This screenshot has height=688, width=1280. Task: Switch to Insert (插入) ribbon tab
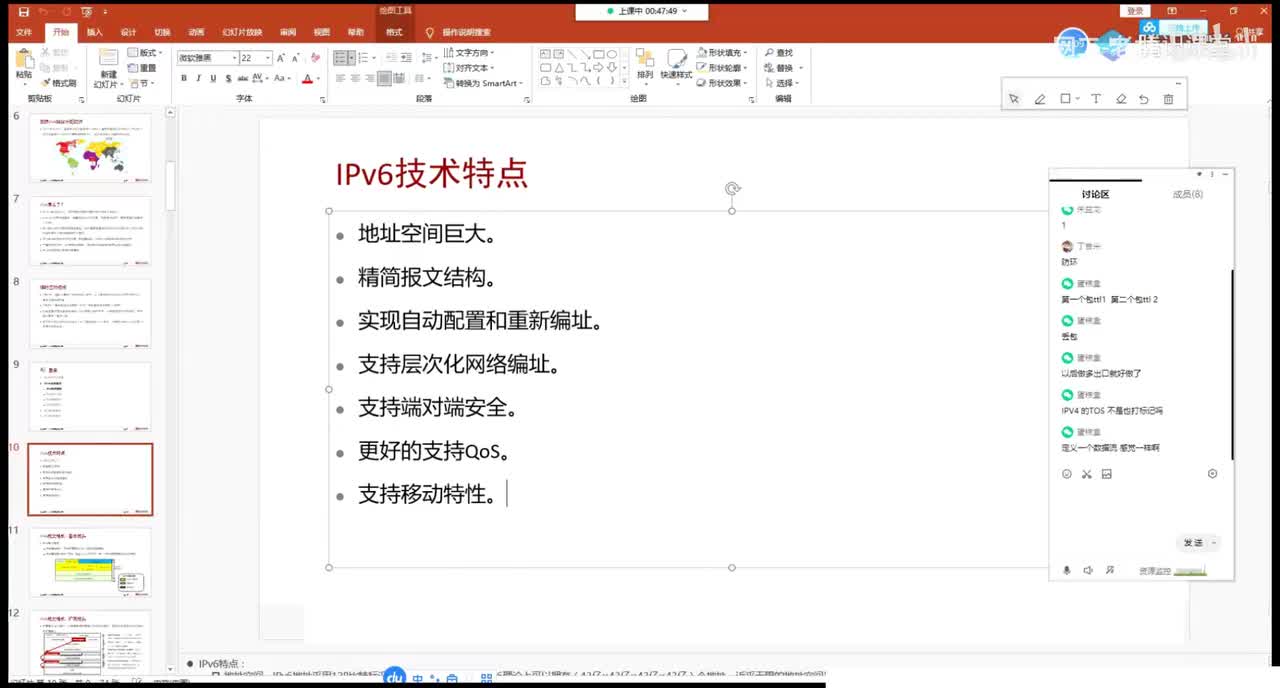[95, 32]
